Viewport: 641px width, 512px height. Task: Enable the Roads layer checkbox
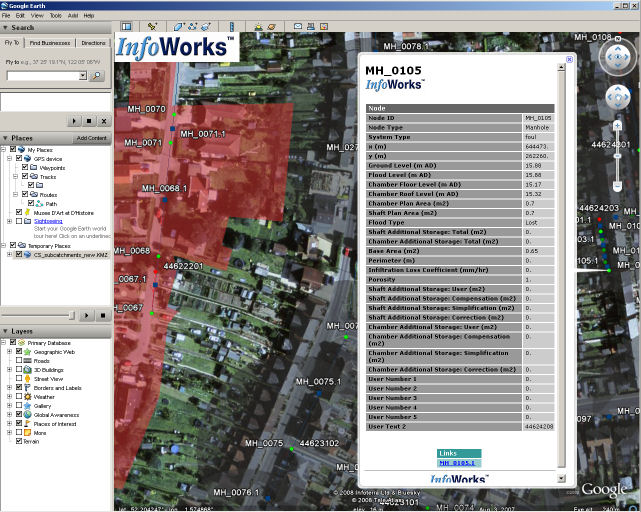[19, 360]
